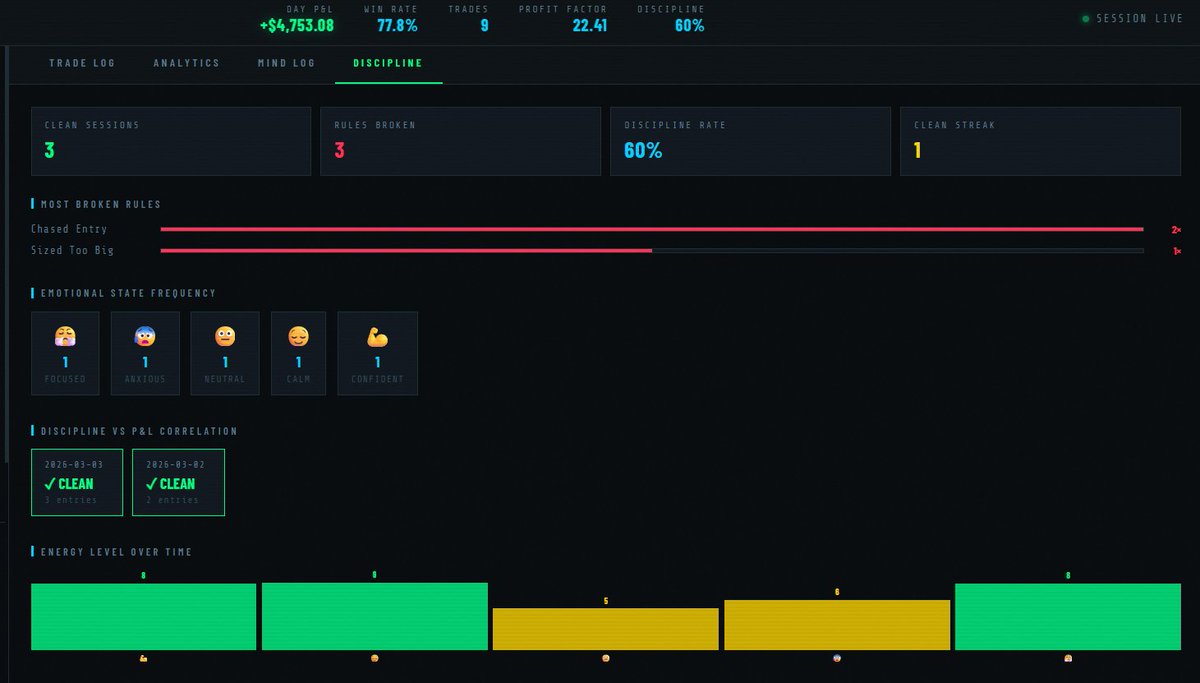
Task: Click the Trades count 9 in header
Action: (484, 26)
